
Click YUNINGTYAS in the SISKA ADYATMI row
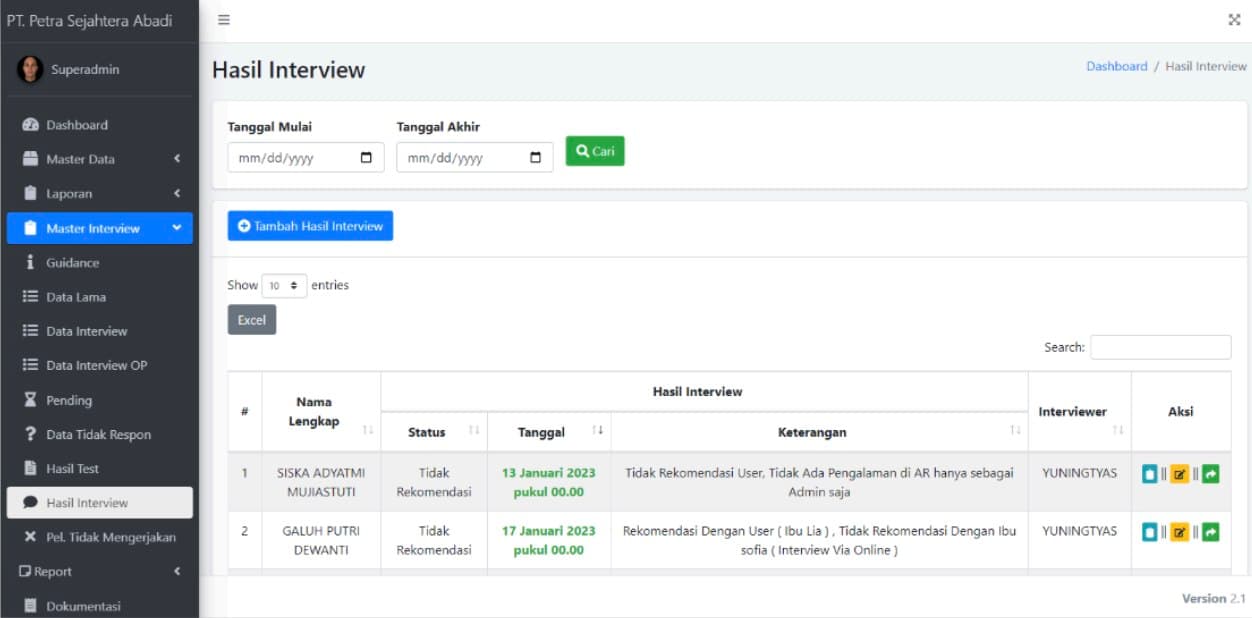(x=1080, y=473)
